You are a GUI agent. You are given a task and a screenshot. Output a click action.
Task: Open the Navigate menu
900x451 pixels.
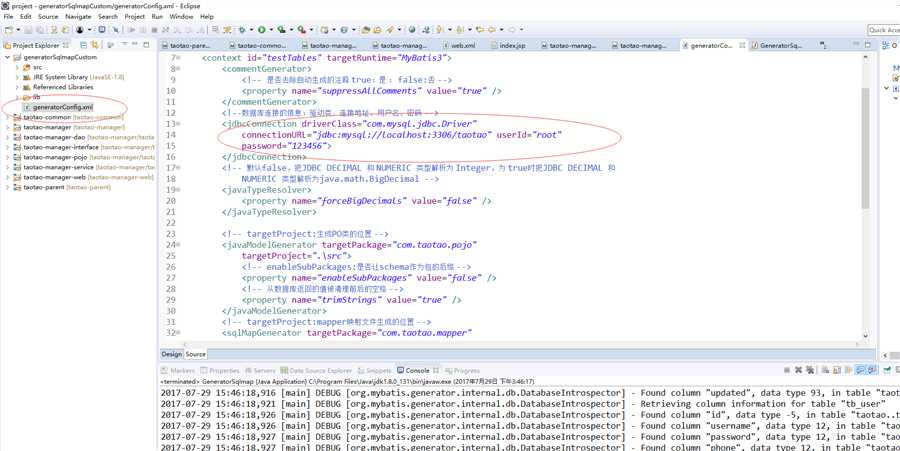click(78, 17)
